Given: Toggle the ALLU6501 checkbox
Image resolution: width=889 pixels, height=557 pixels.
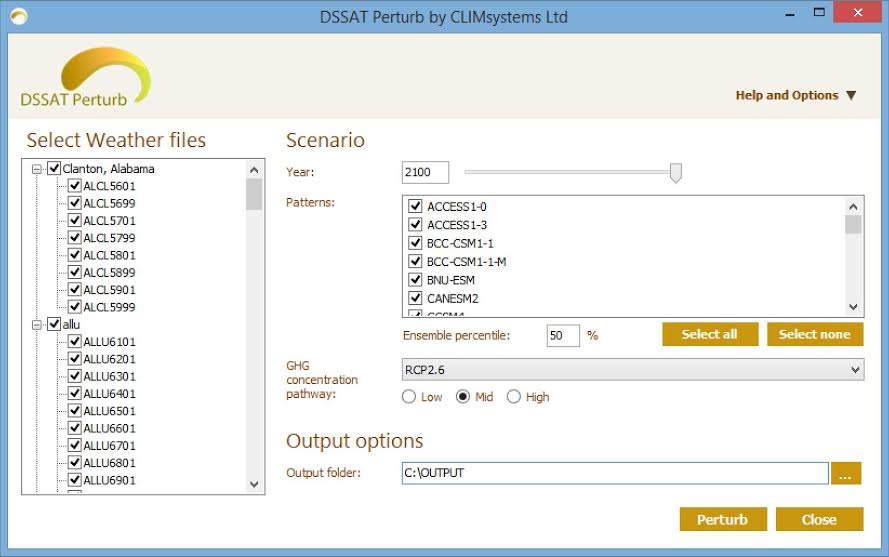Looking at the screenshot, I should (74, 411).
